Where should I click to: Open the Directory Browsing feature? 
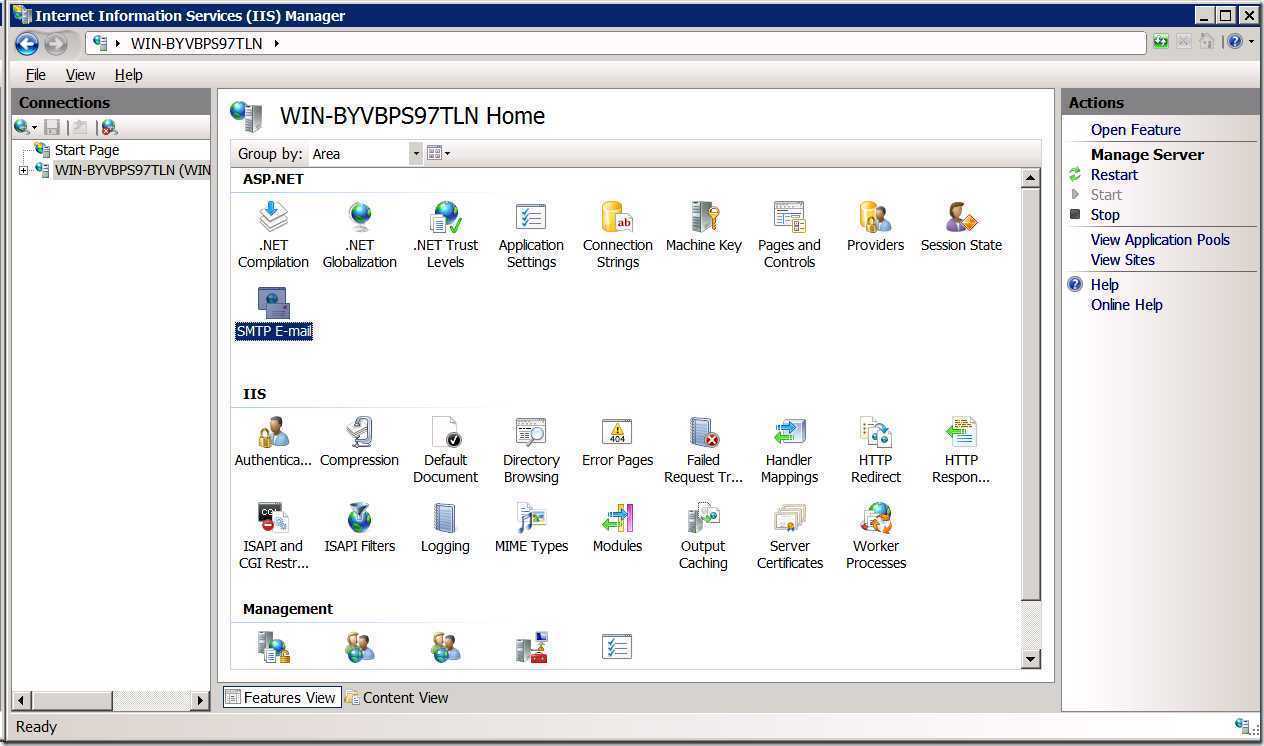(x=531, y=450)
